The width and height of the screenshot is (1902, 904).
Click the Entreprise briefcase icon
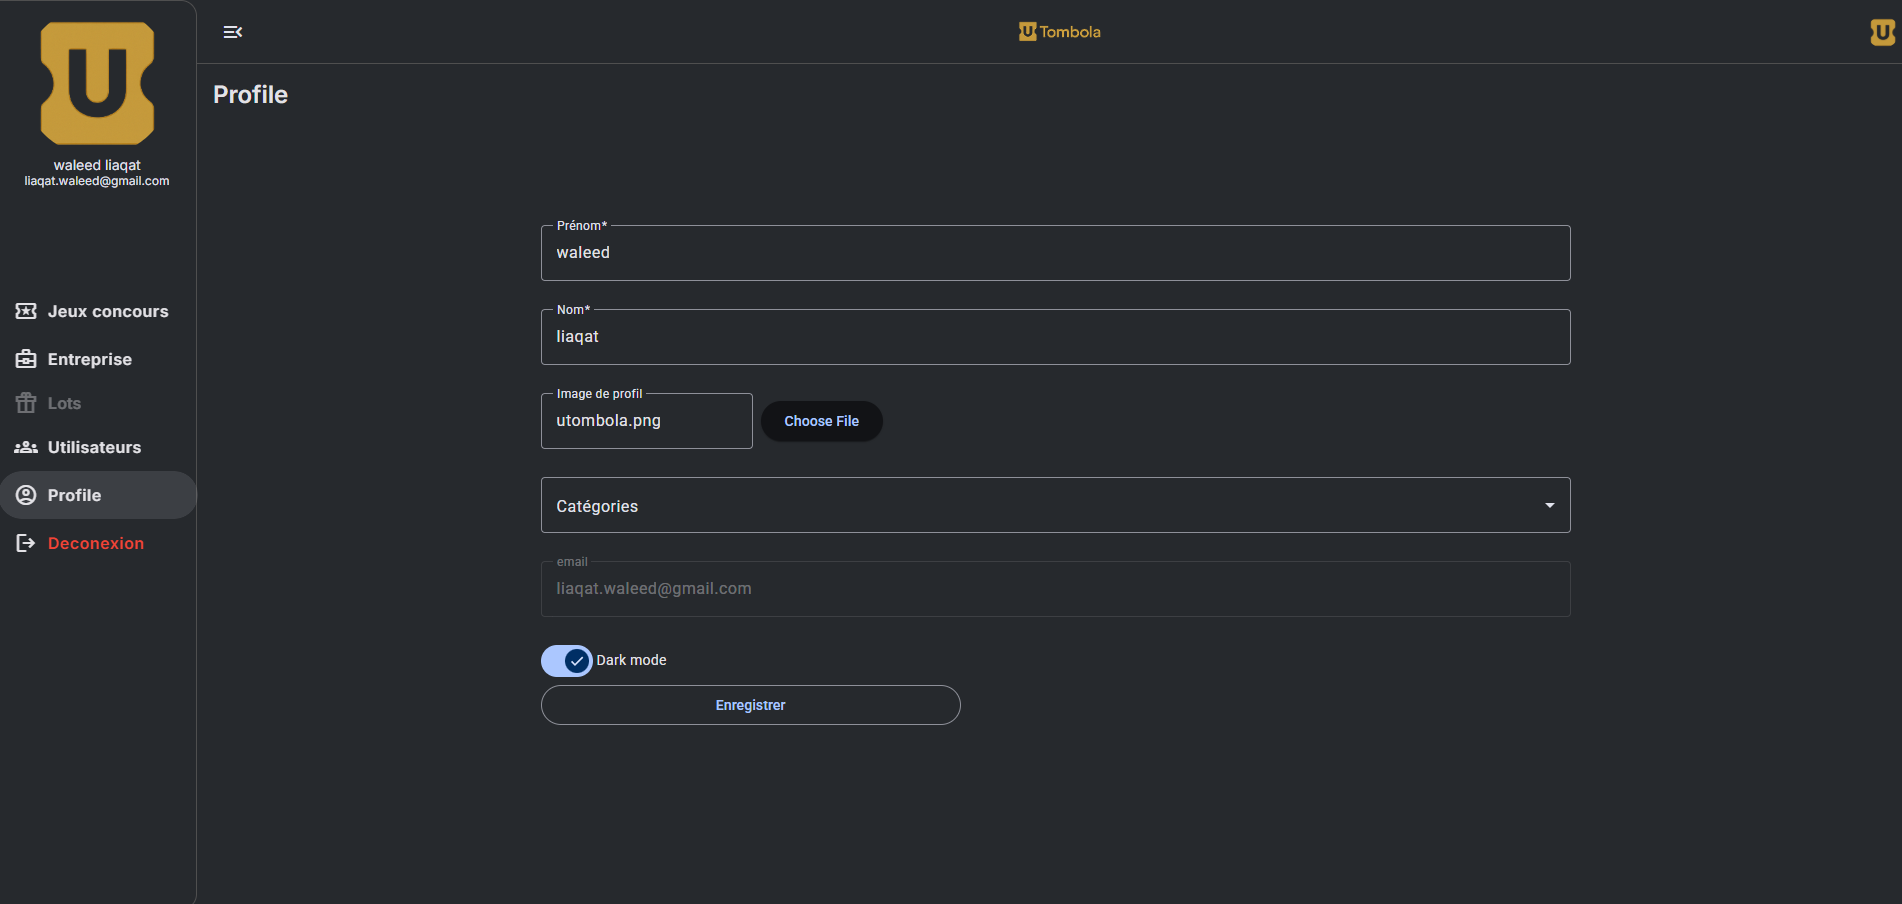(26, 359)
